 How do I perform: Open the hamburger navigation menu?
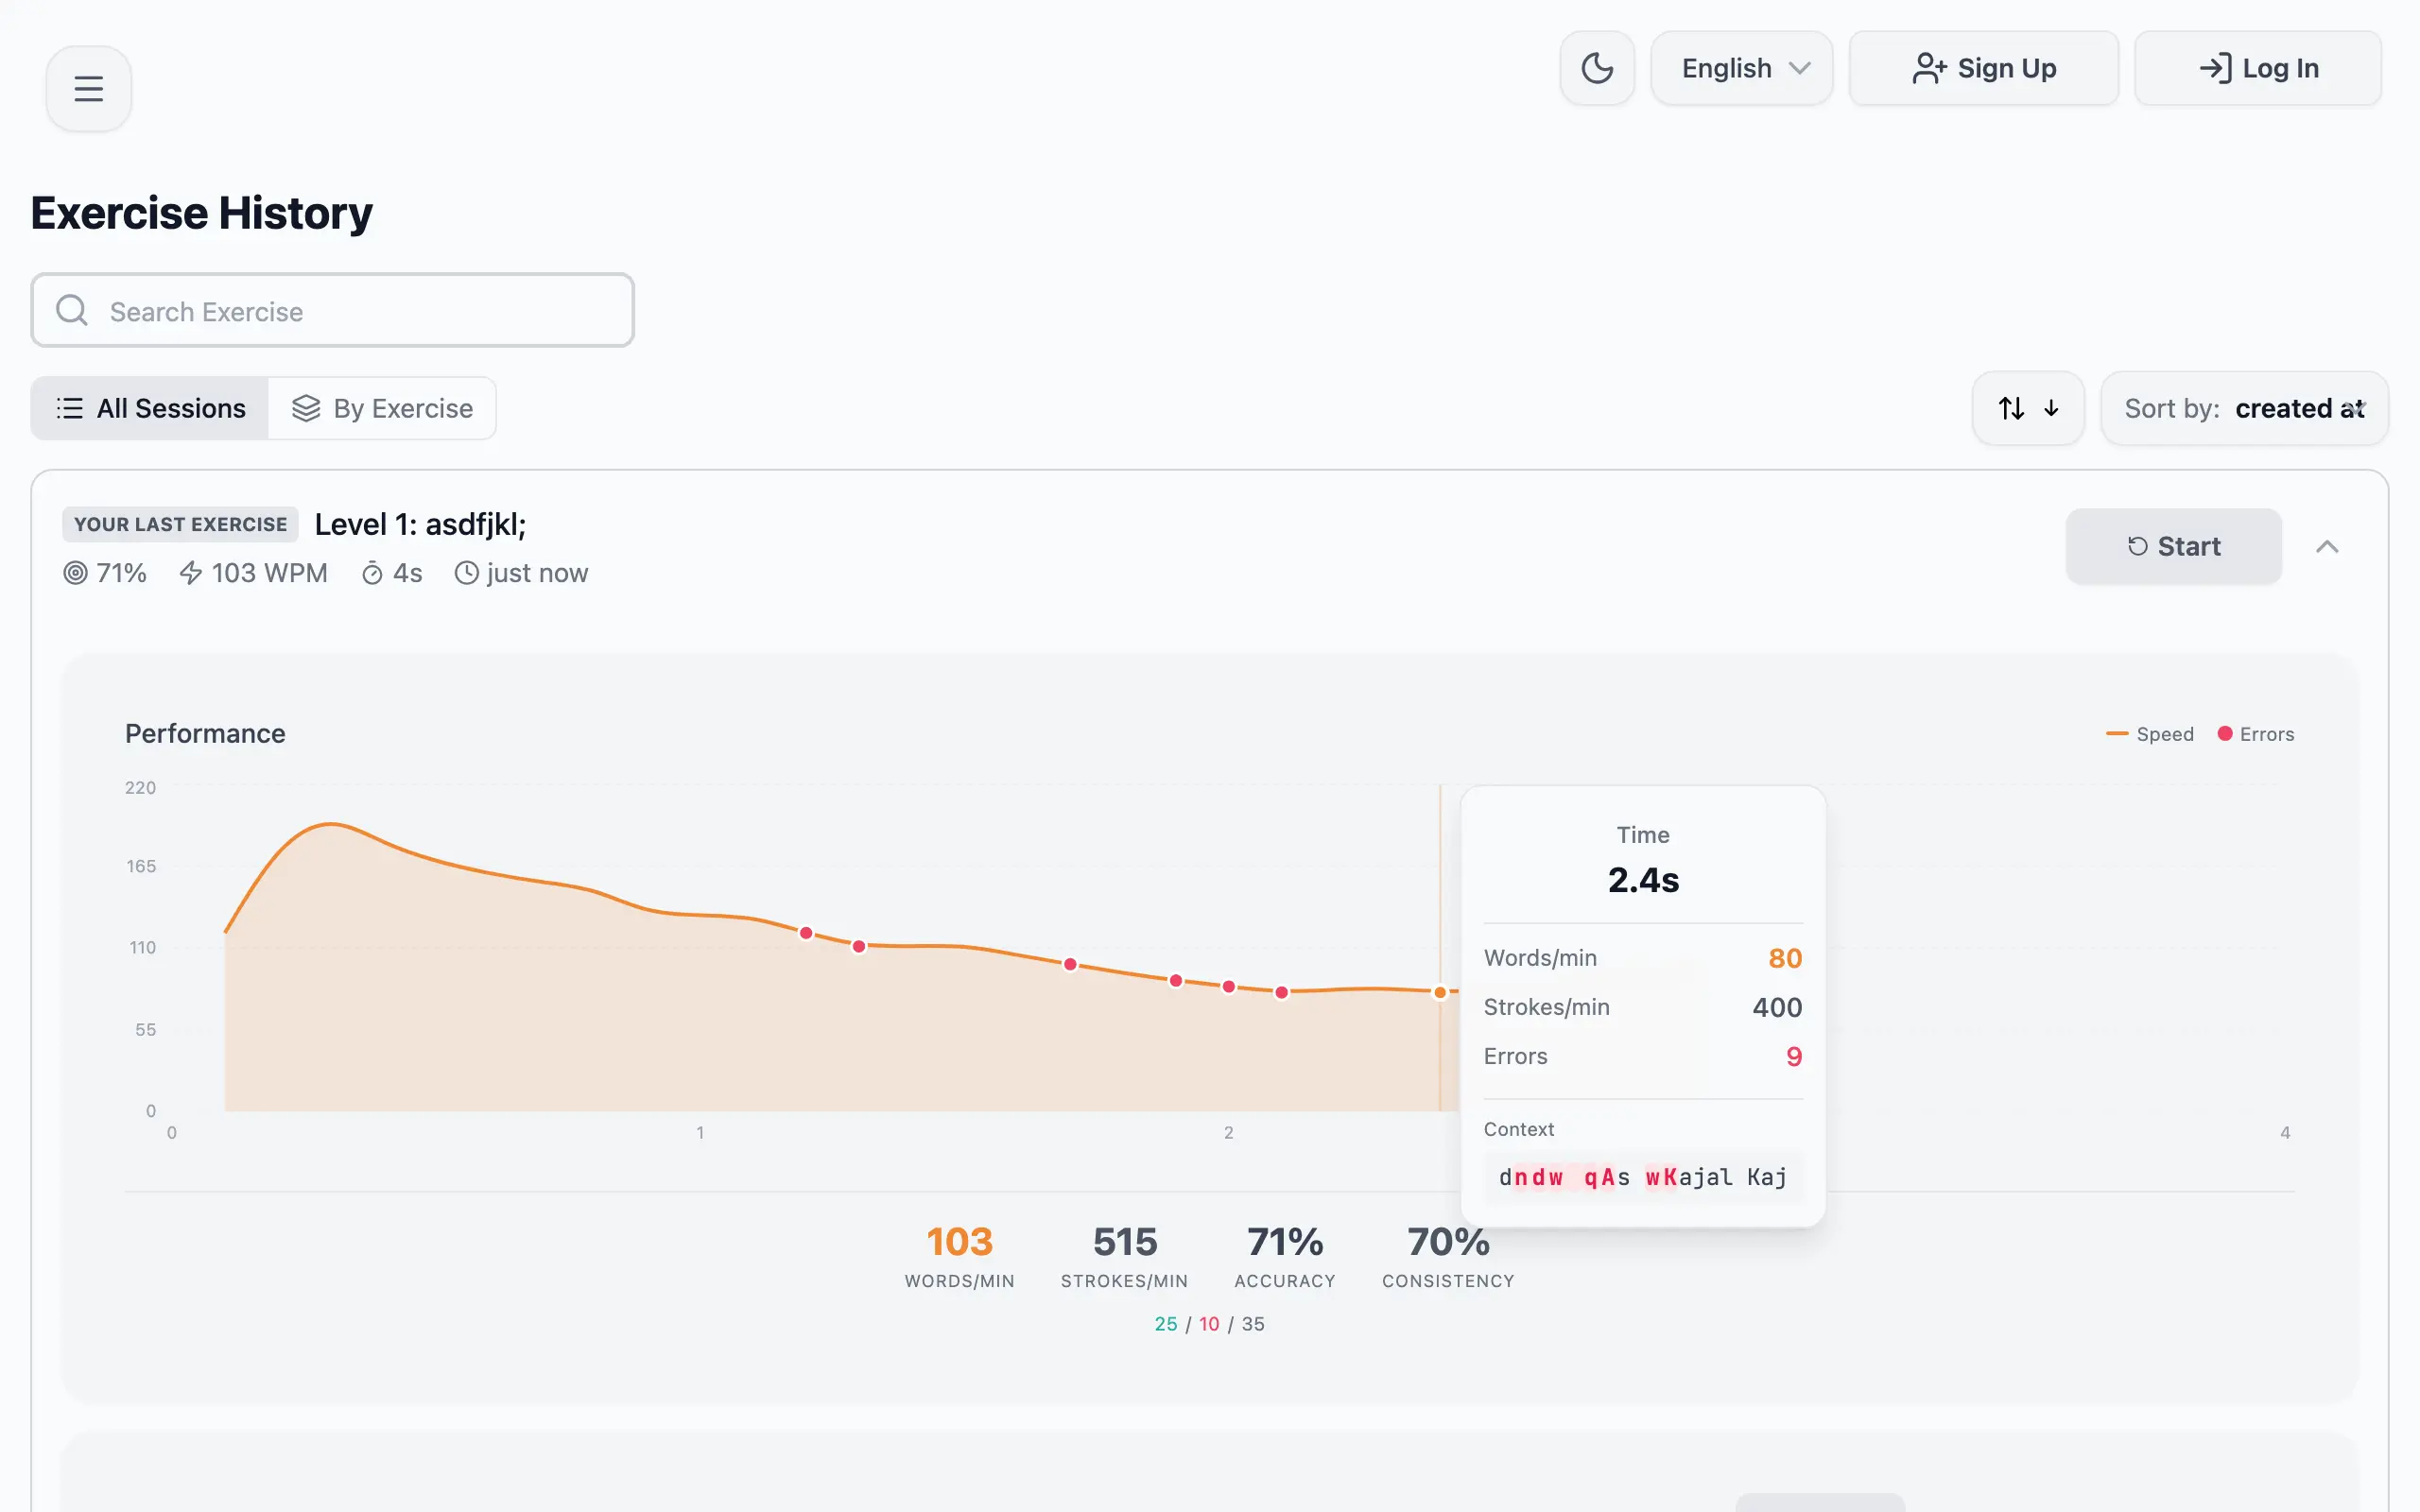click(88, 88)
